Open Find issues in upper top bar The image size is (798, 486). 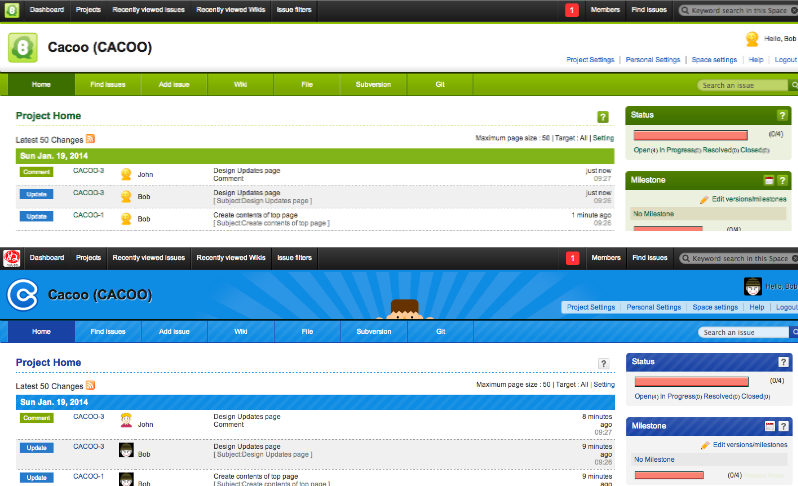tap(649, 10)
